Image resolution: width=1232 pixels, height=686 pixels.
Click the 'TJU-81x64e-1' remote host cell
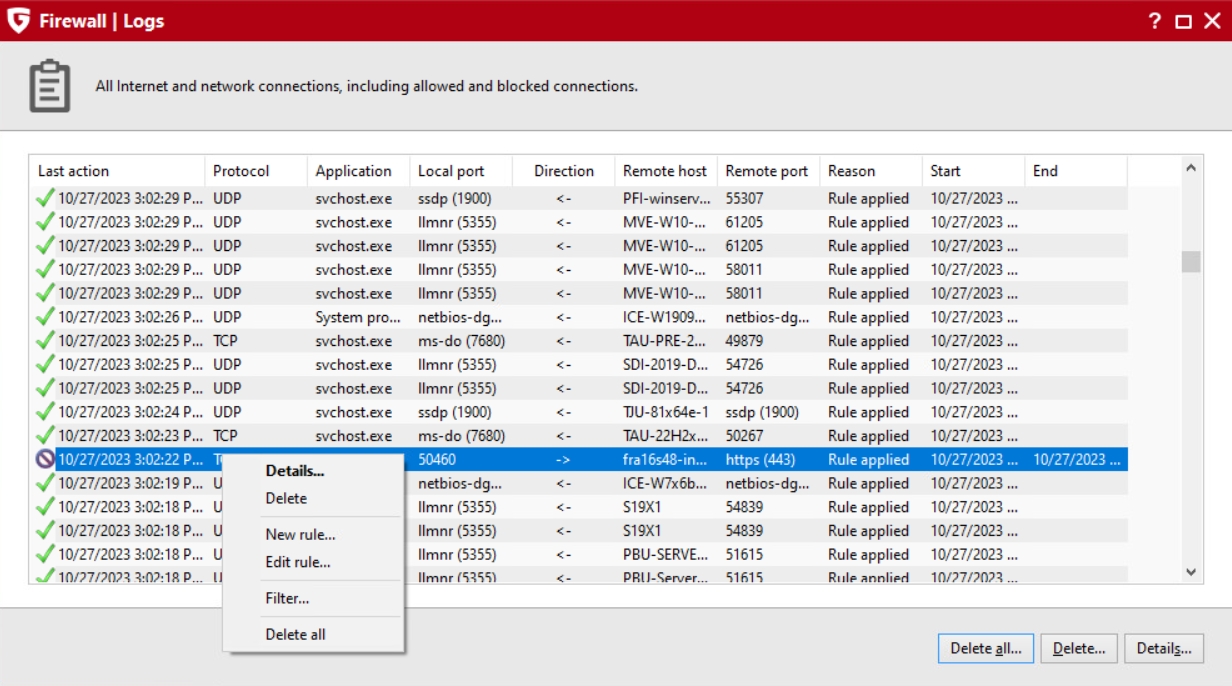click(x=666, y=411)
